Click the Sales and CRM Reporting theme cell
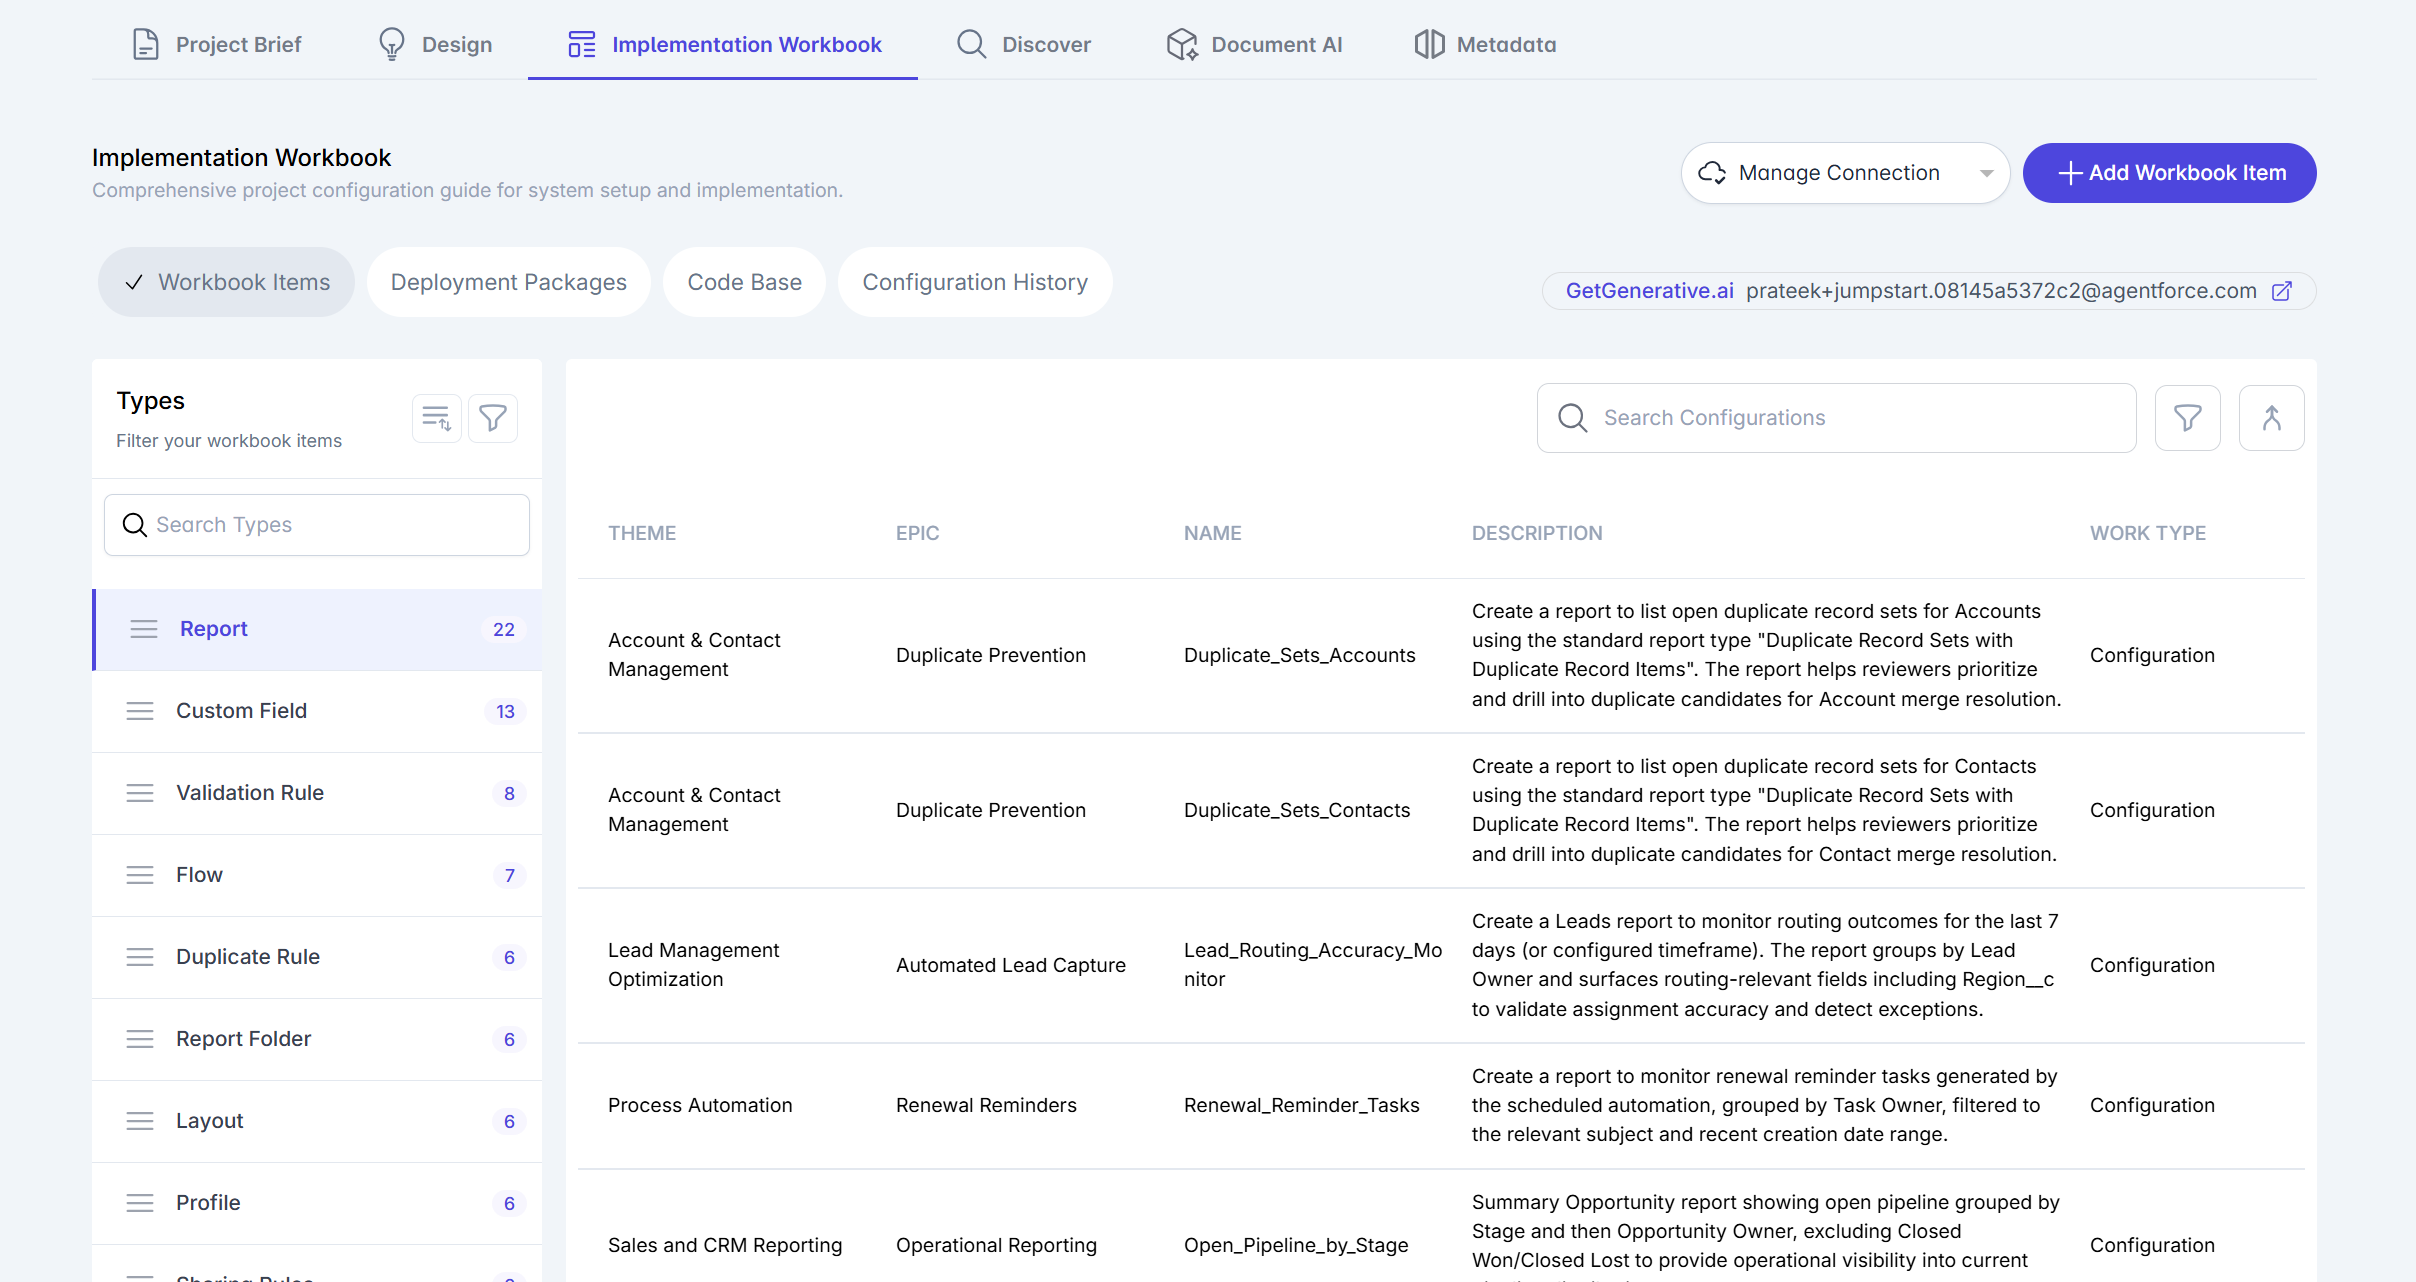2416x1282 pixels. tap(725, 1245)
